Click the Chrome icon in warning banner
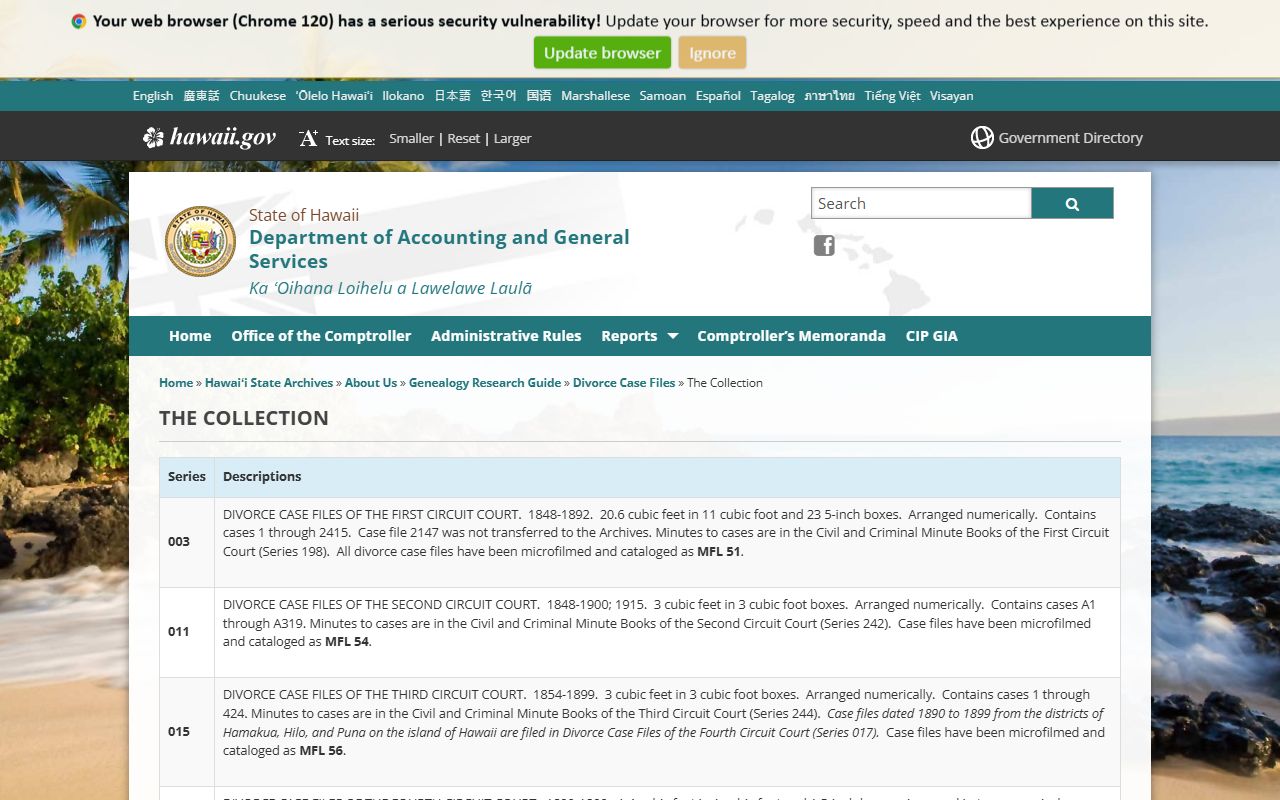Image resolution: width=1280 pixels, height=800 pixels. [79, 21]
